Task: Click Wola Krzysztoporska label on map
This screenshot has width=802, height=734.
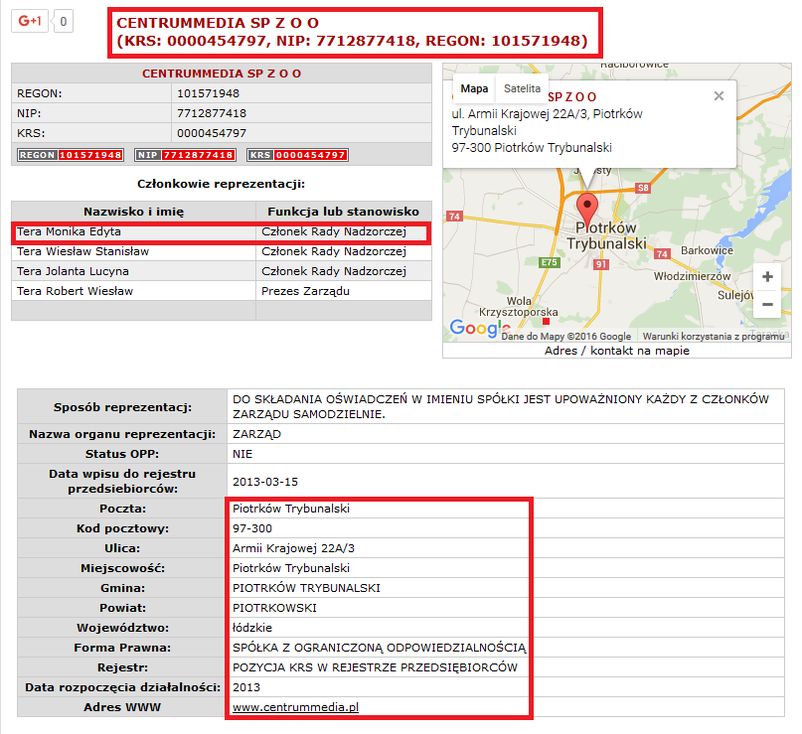Action: tap(518, 306)
